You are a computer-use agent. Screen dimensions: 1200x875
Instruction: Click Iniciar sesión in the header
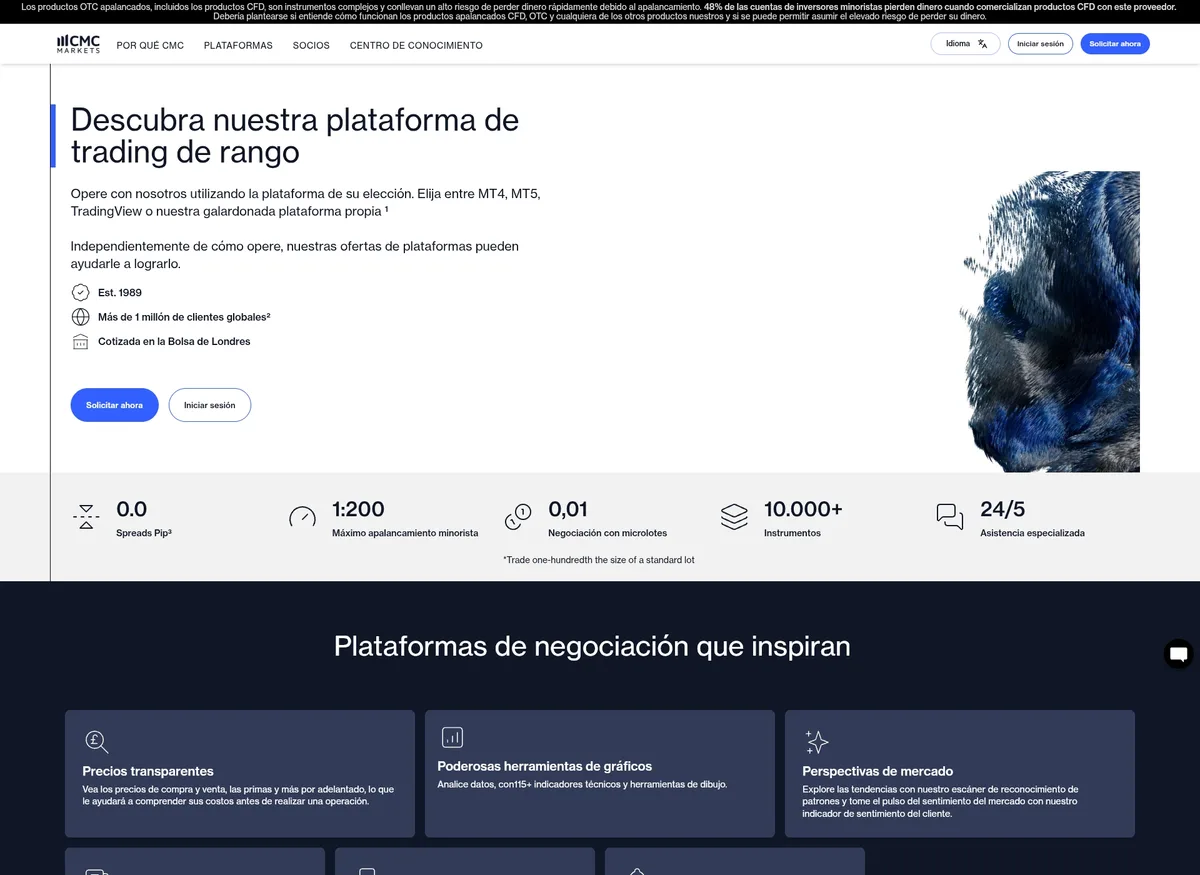point(1040,44)
